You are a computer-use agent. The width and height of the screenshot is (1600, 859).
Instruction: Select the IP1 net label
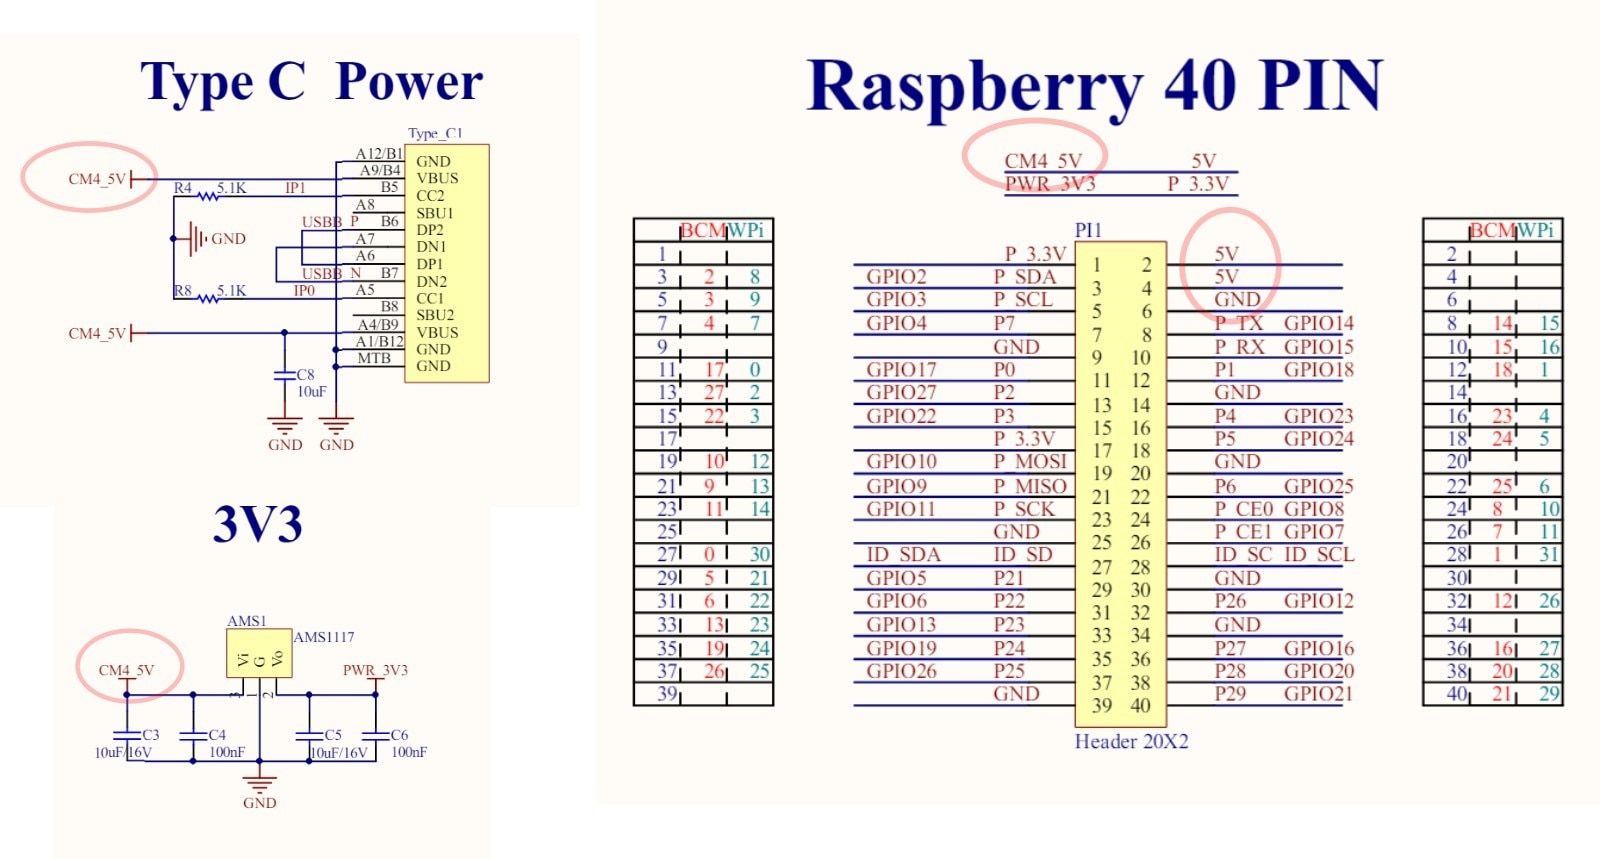pyautogui.click(x=295, y=188)
